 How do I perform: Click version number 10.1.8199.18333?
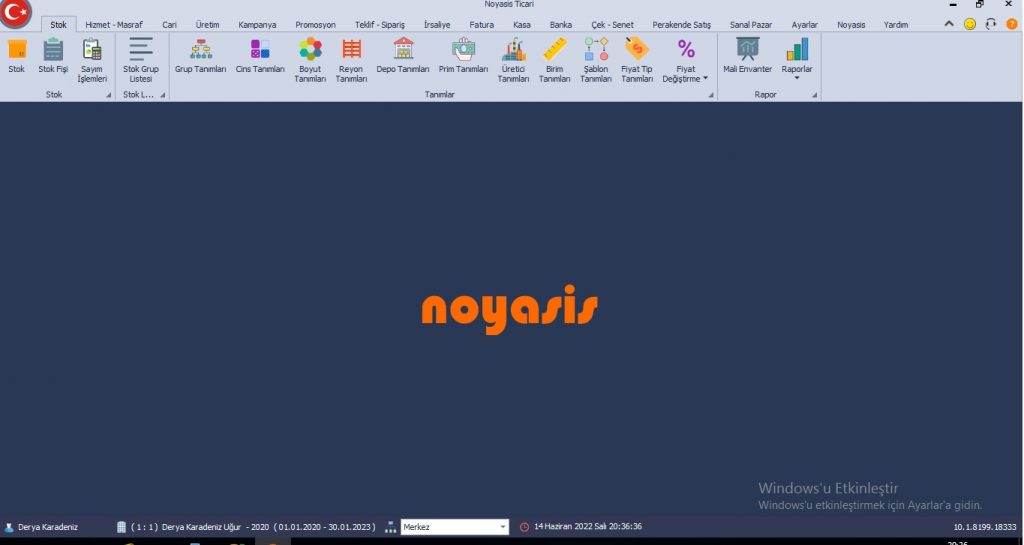[x=985, y=527]
